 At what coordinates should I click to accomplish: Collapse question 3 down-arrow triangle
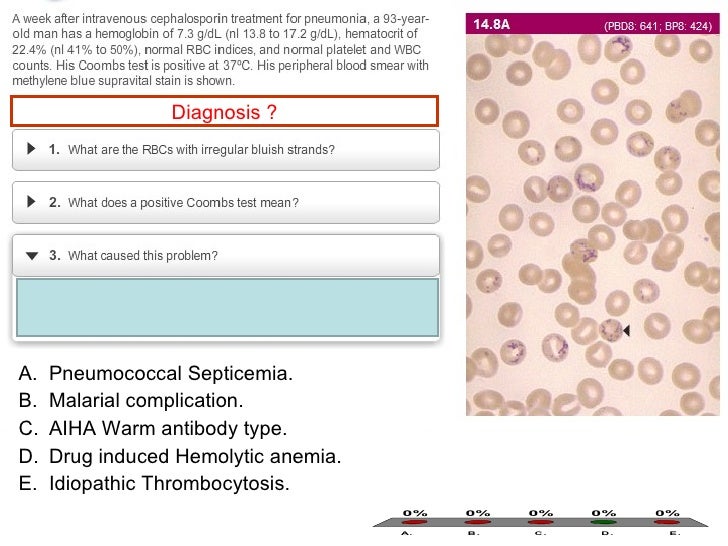coord(32,256)
